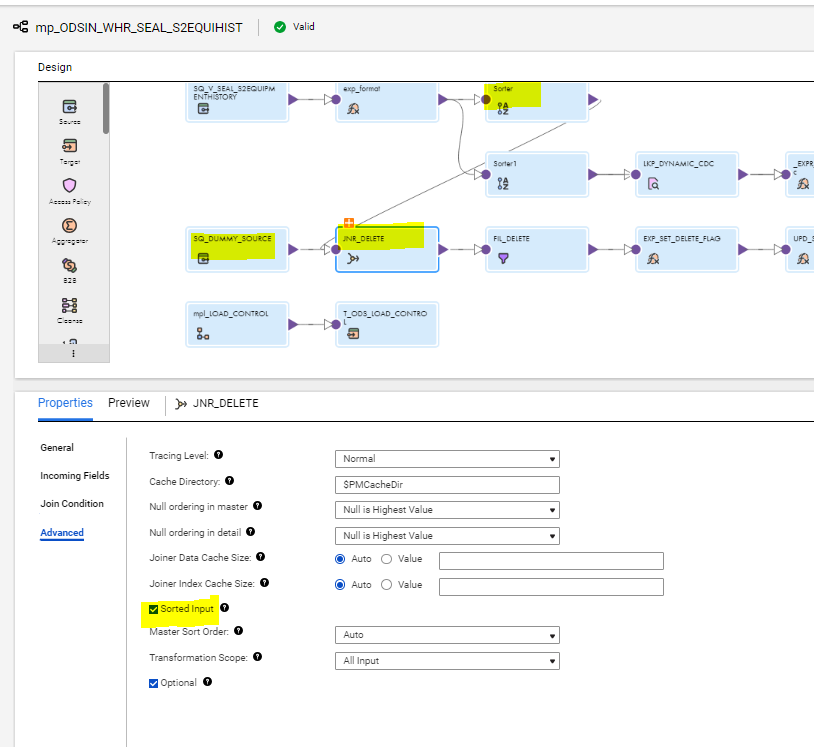Open the Join Condition section
Screen dimensions: 814x747
coord(72,504)
